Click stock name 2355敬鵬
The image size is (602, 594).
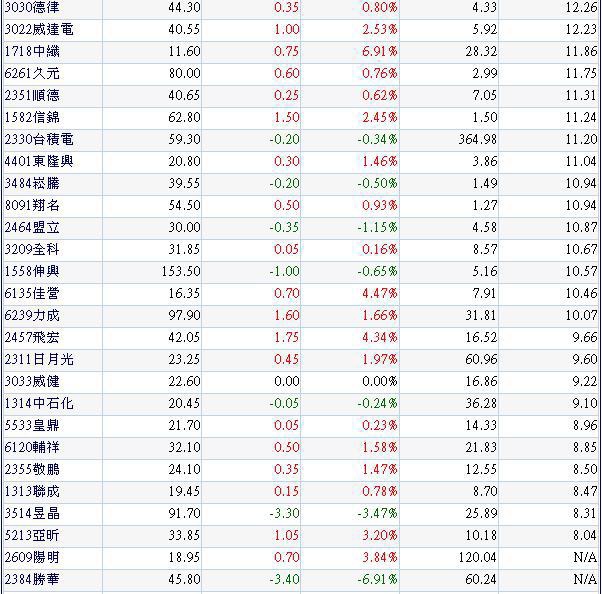click(x=32, y=469)
